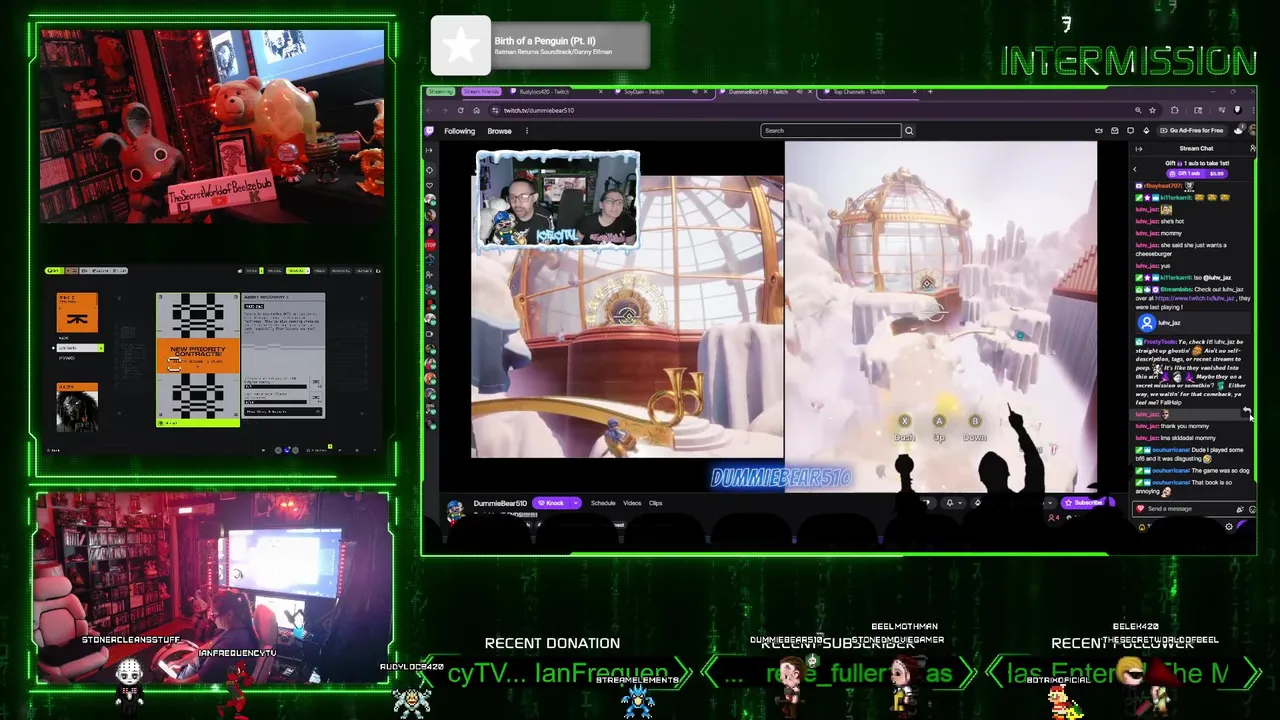Click the Subscribe button
This screenshot has height=720, width=1280.
(1088, 503)
